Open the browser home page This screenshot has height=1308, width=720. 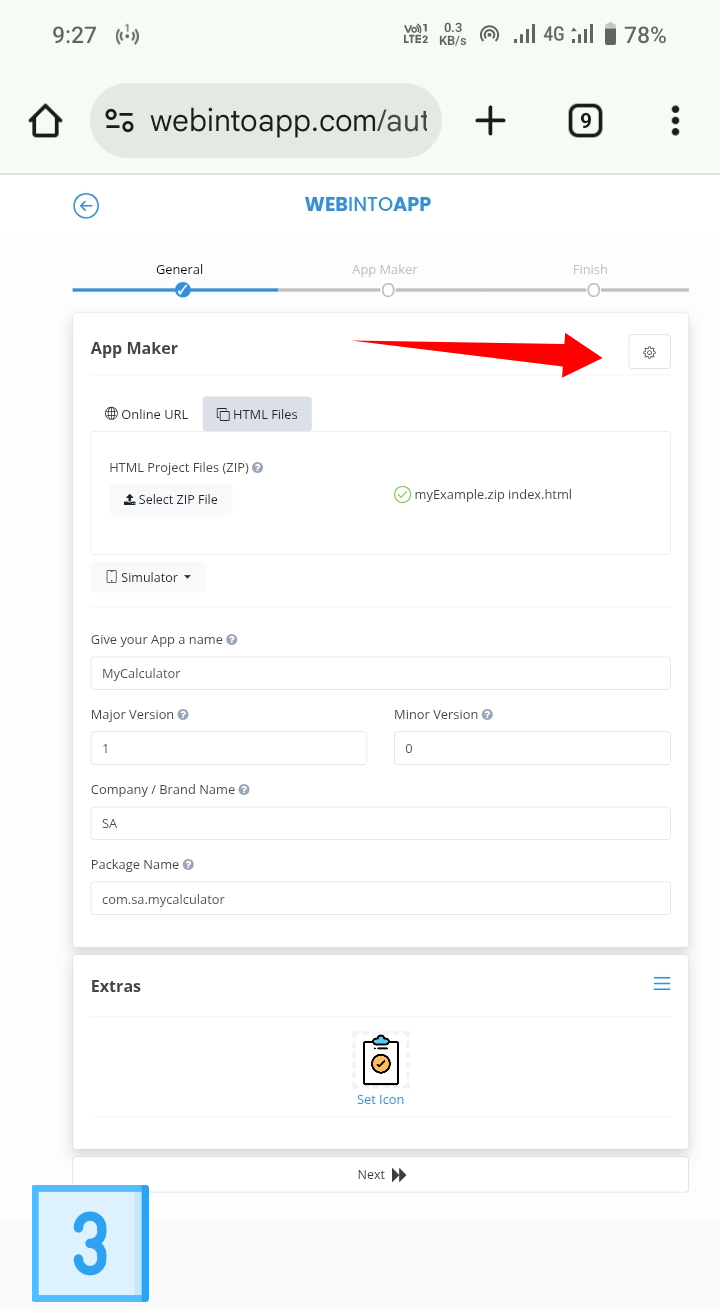(x=46, y=121)
